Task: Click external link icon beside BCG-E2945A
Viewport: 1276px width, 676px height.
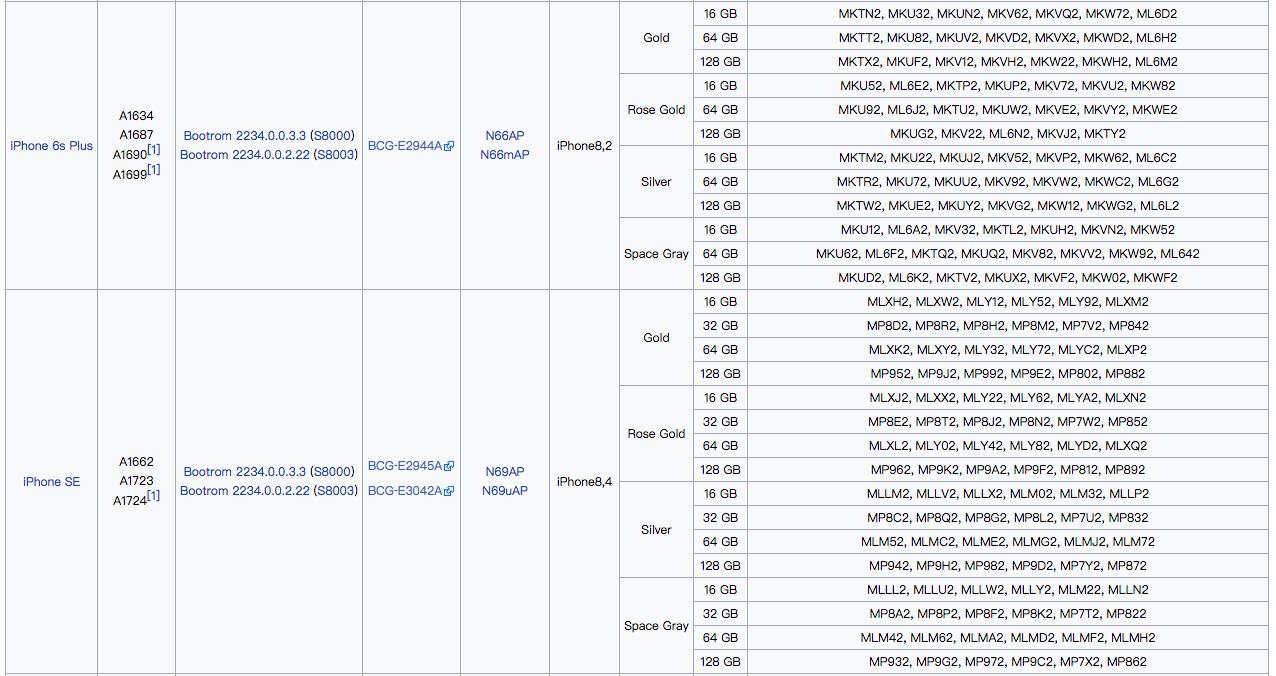Action: (449, 466)
